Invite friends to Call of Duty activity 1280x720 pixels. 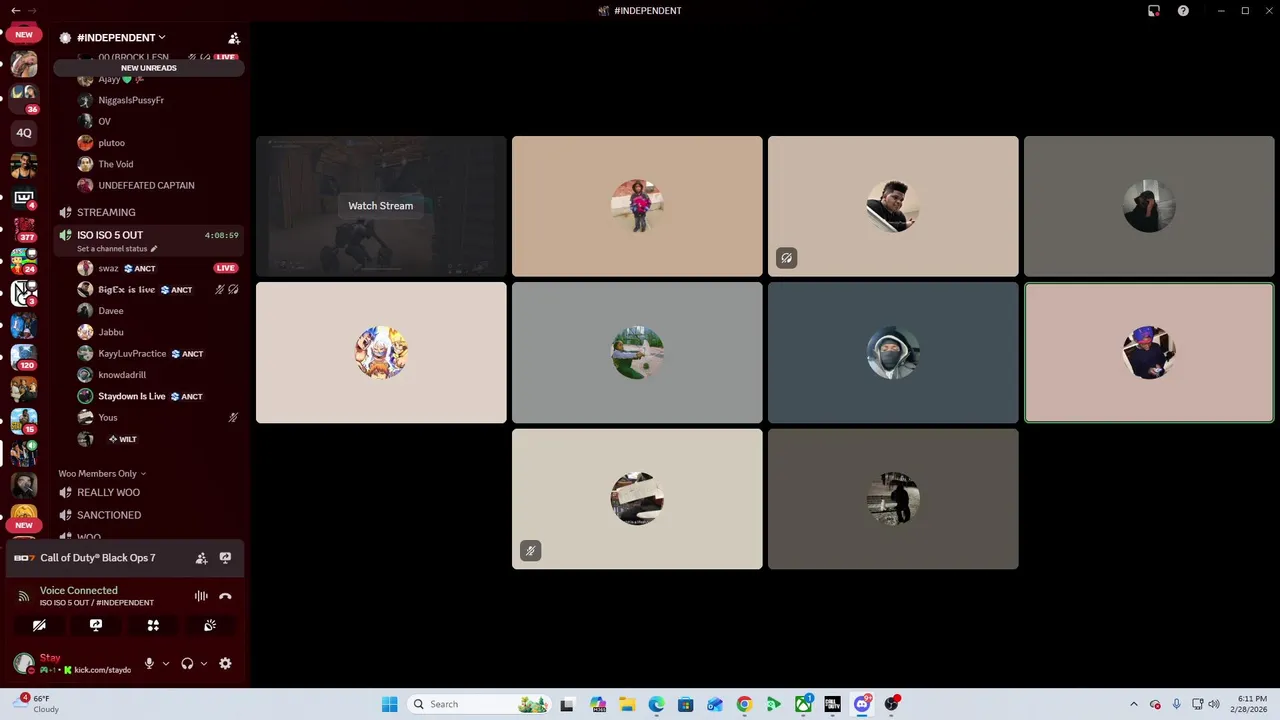[201, 558]
